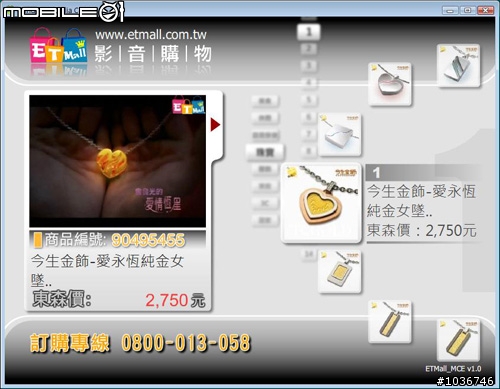Click the 影音購物 heading text
The height and width of the screenshot is (389, 500).
tap(153, 54)
